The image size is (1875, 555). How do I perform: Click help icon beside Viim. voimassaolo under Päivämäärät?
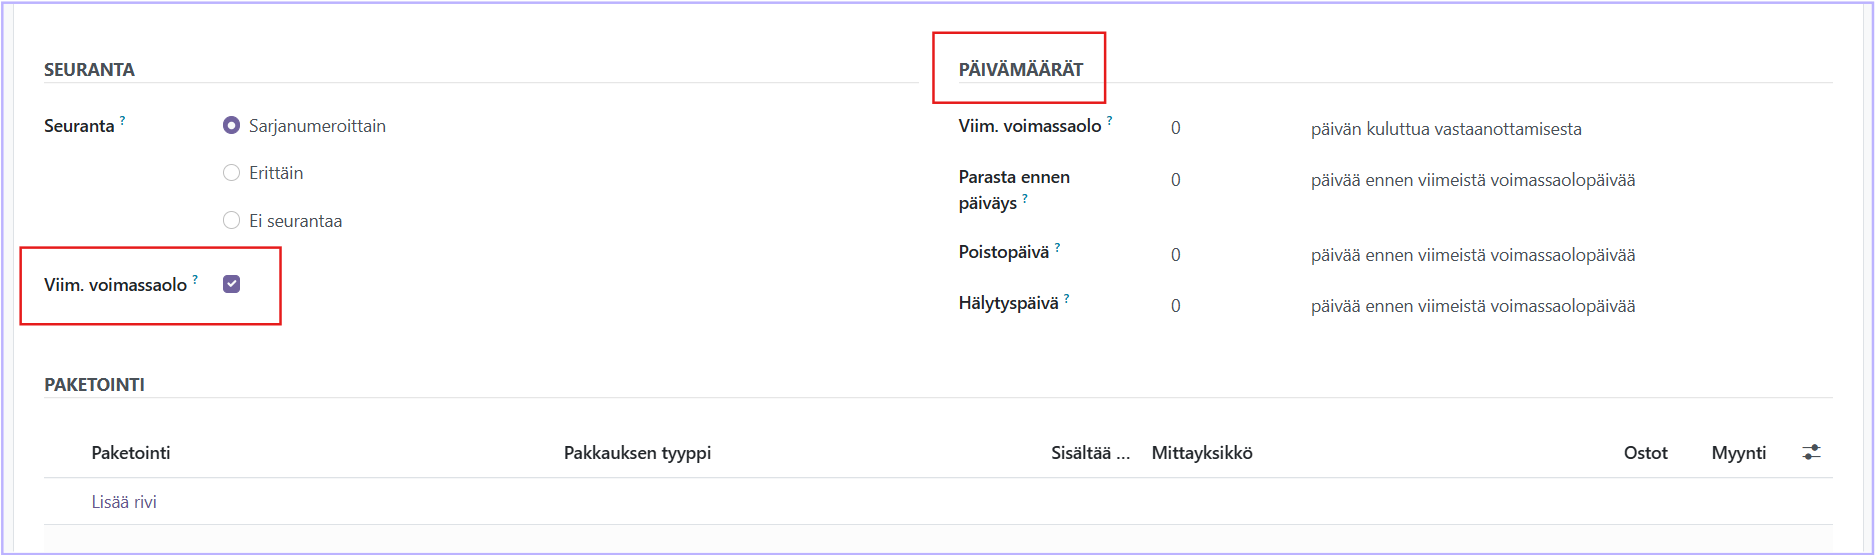point(1109,120)
